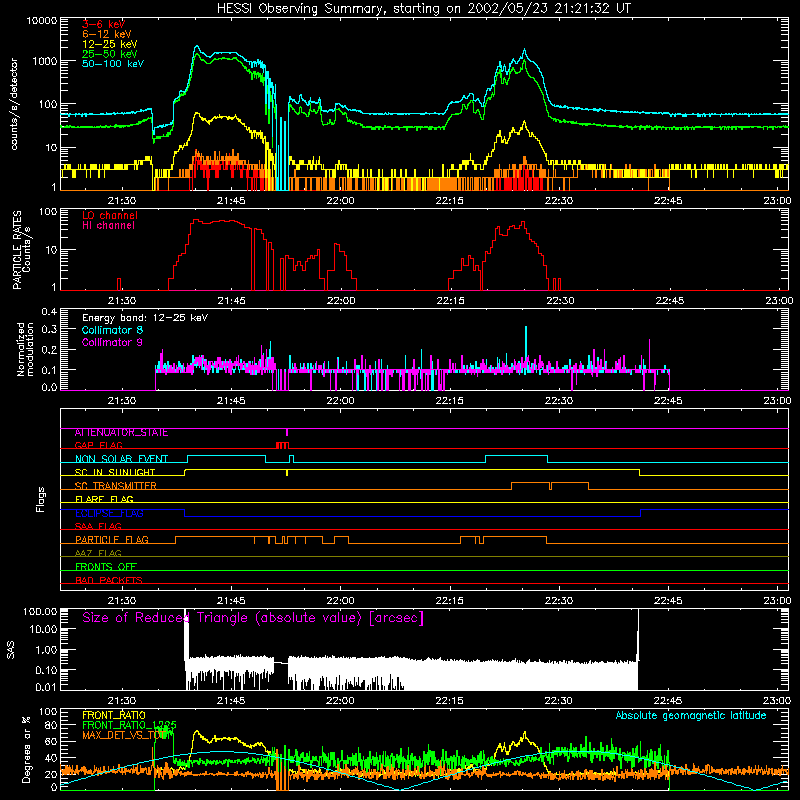Select the Collimator 8 legend entry
The height and width of the screenshot is (800, 800).
click(x=112, y=330)
